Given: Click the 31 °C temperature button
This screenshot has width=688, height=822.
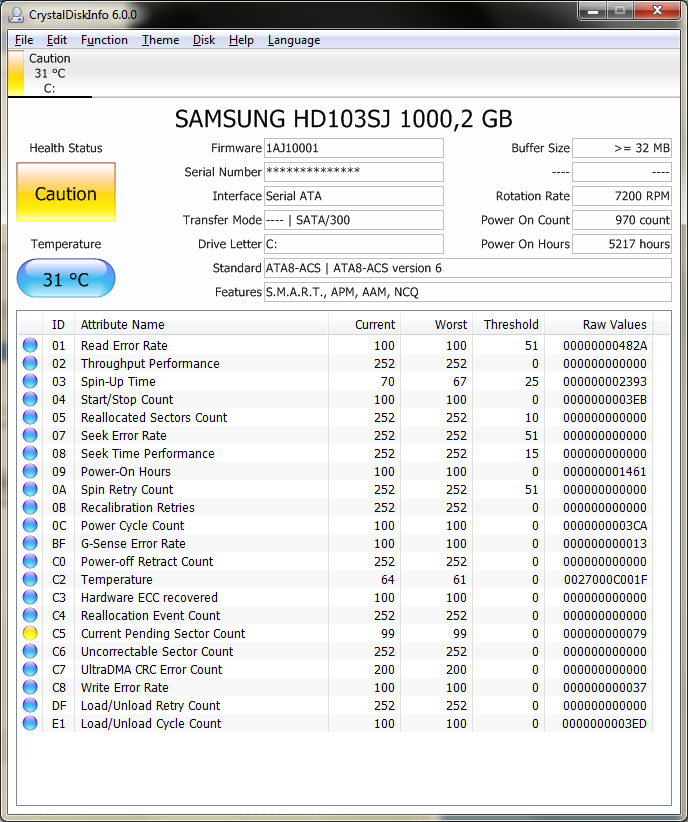Looking at the screenshot, I should click(66, 278).
